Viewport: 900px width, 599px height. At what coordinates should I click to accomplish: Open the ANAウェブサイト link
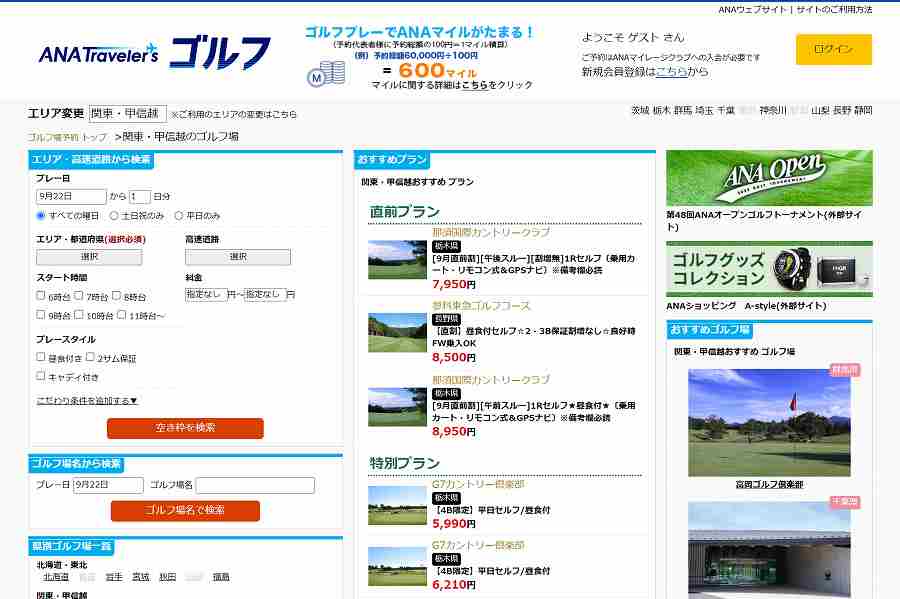click(x=752, y=10)
